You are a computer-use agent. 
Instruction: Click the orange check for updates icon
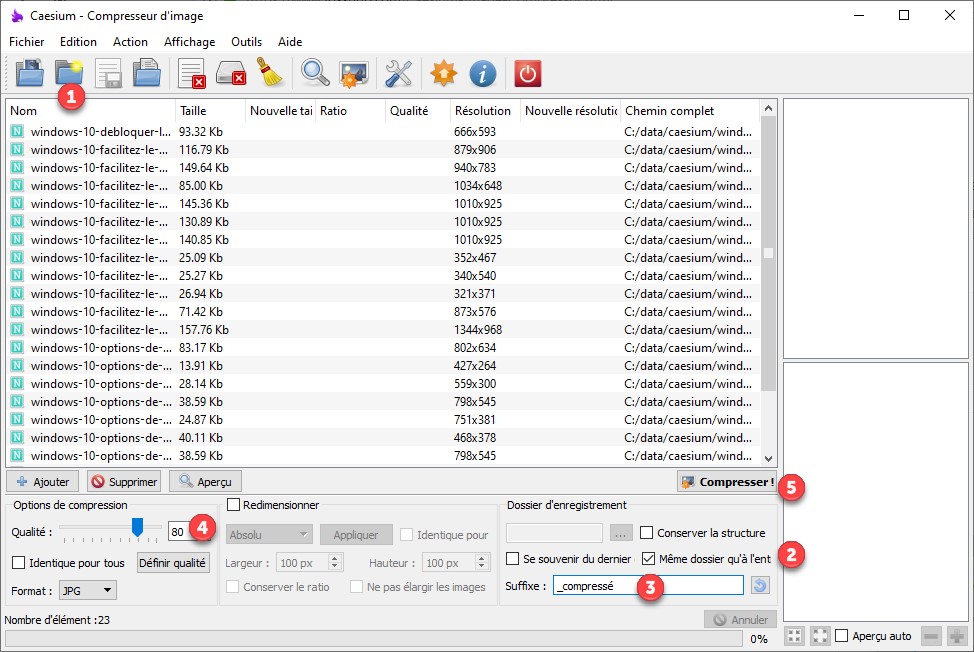click(x=444, y=73)
